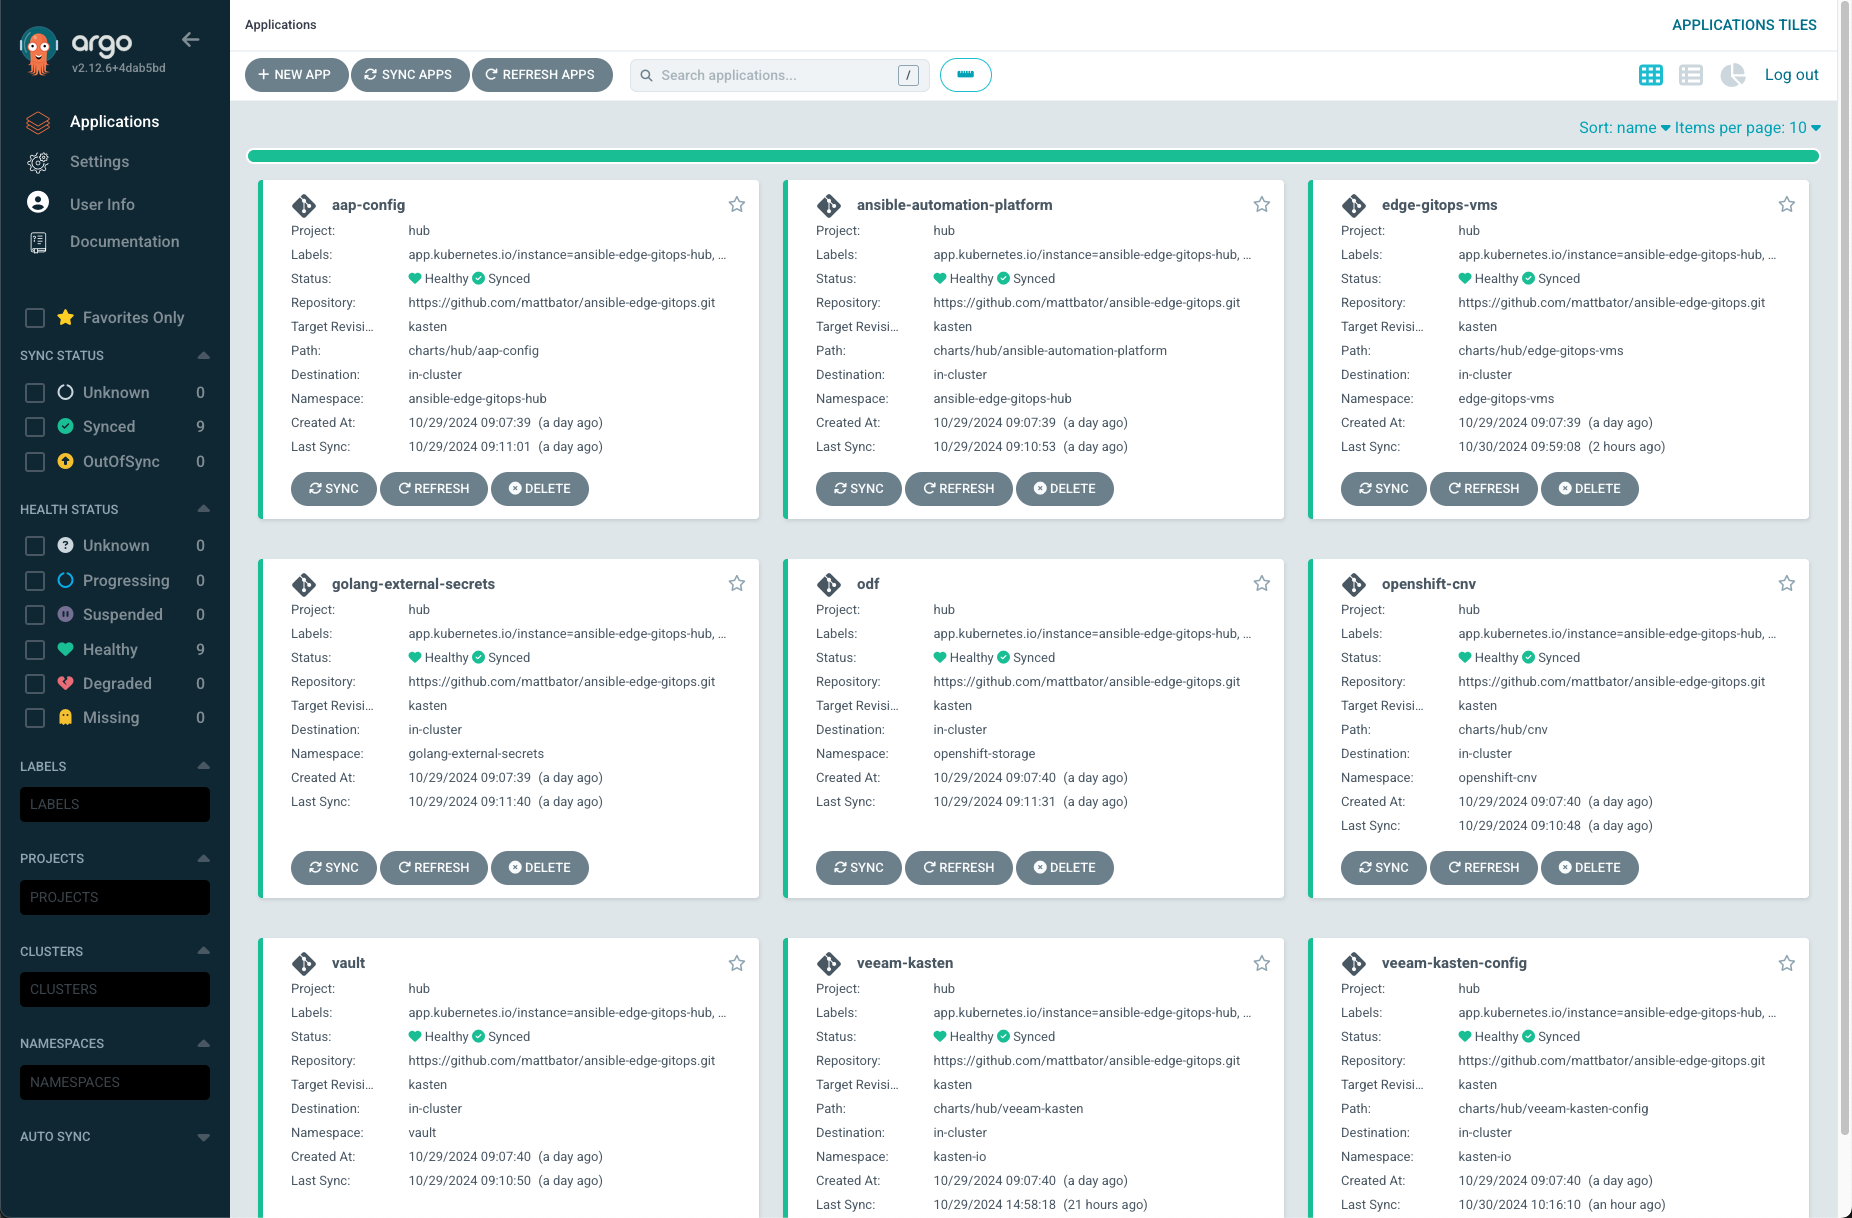Favorite the veeam-kasten star
Screen dimensions: 1852x1218
1262,963
